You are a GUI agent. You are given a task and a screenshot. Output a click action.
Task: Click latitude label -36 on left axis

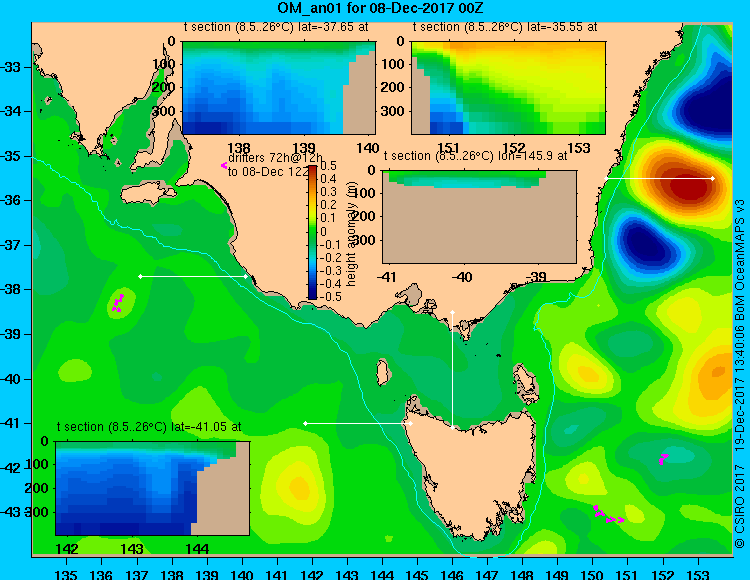pyautogui.click(x=11, y=200)
